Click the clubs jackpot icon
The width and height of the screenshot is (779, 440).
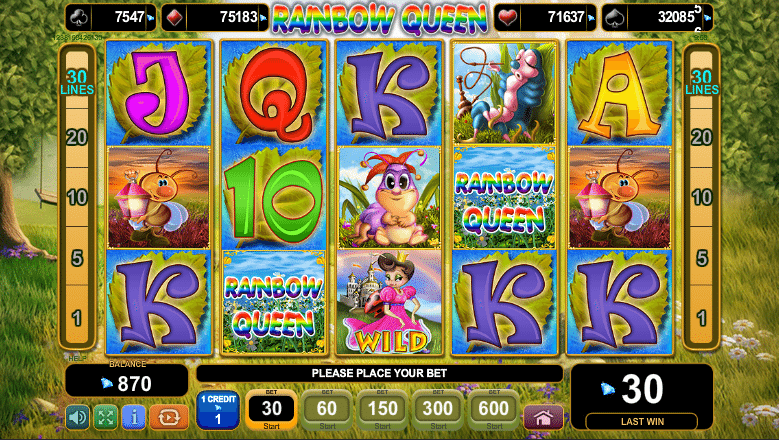(79, 18)
